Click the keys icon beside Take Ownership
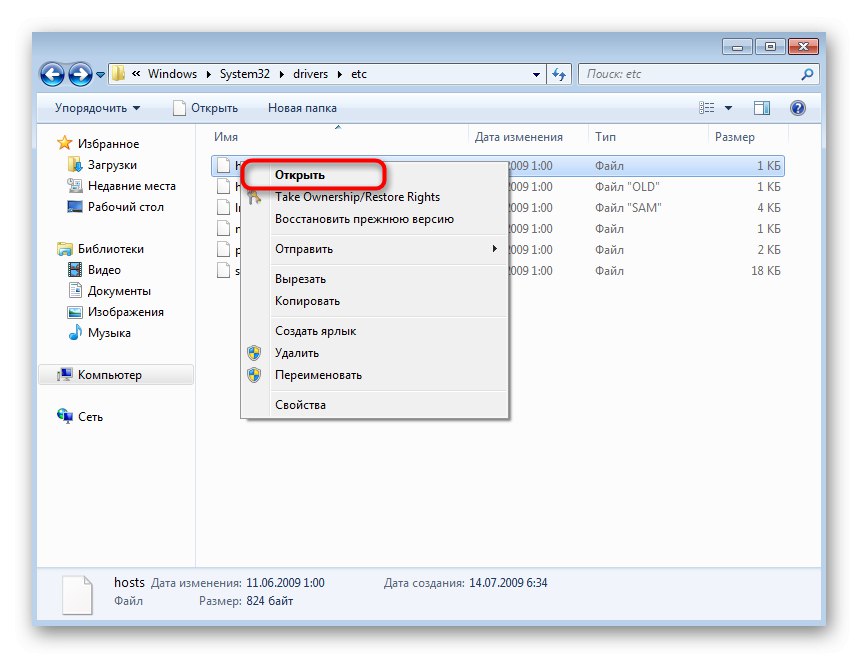 pos(254,197)
